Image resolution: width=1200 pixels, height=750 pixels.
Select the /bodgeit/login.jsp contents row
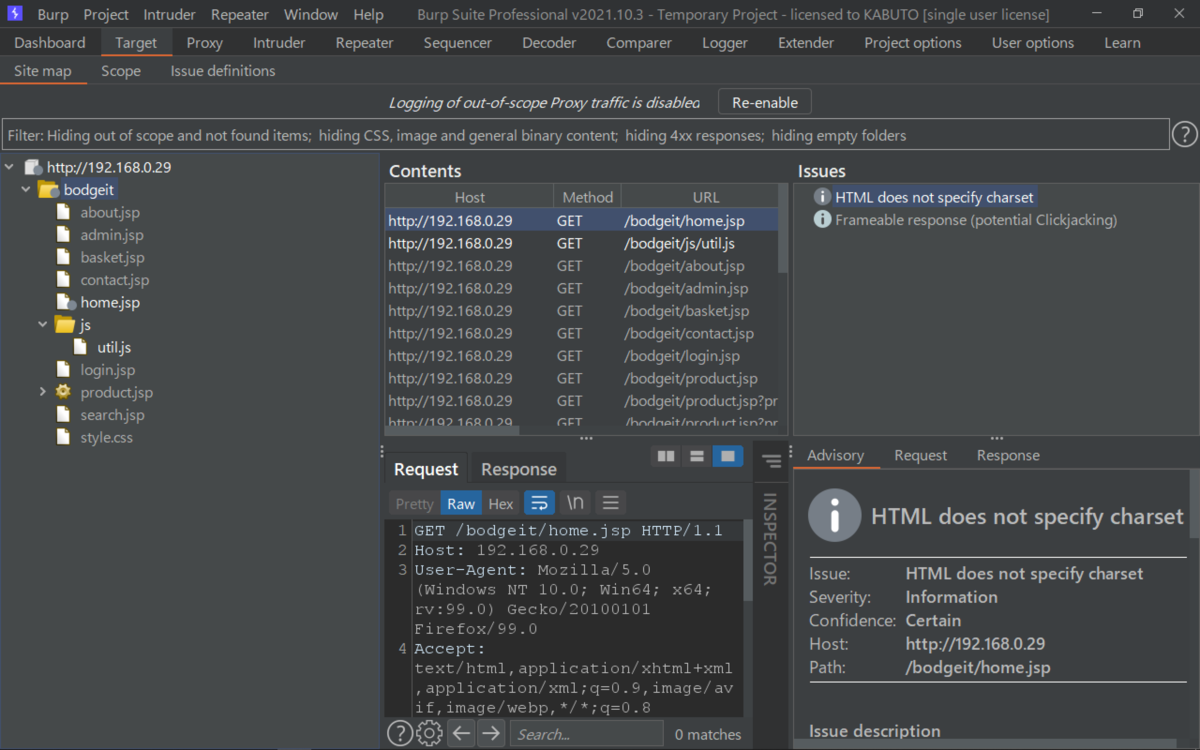[x=582, y=356]
